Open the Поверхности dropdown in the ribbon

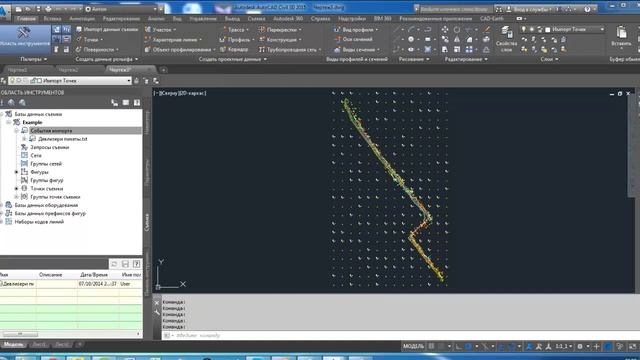click(x=97, y=49)
